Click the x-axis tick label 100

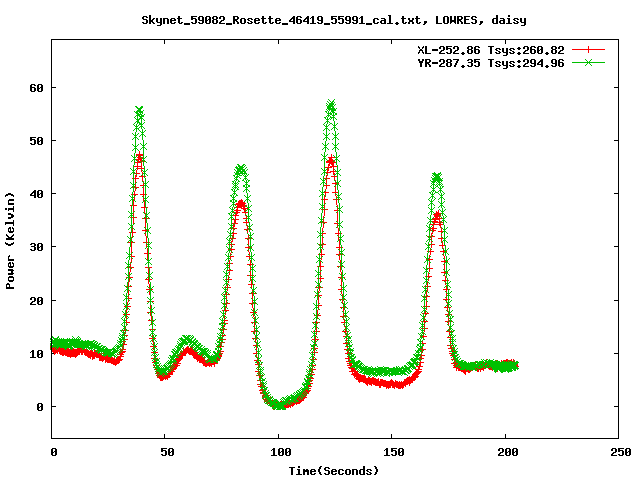pyautogui.click(x=281, y=452)
